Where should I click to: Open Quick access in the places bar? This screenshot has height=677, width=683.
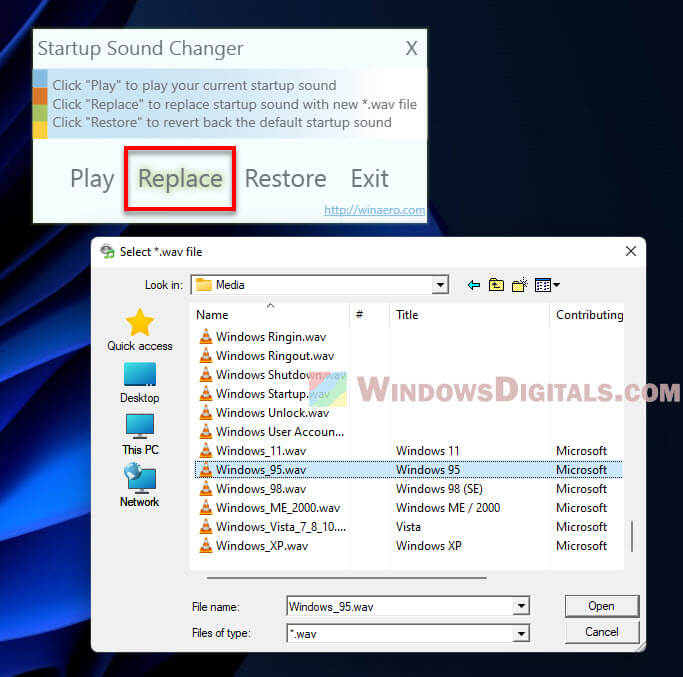(x=140, y=330)
